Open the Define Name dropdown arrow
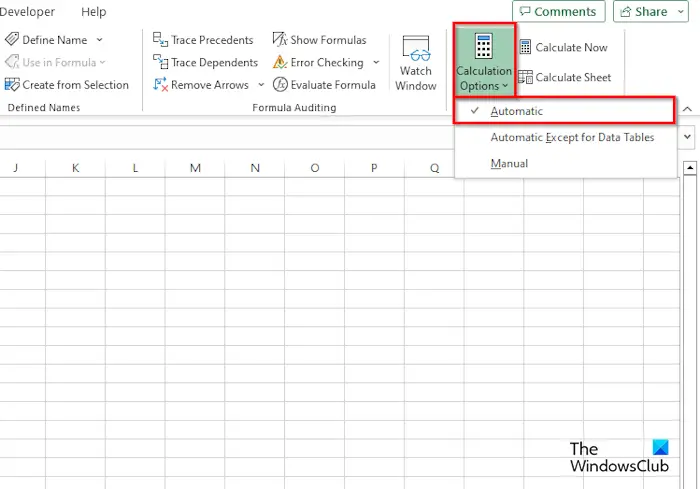This screenshot has height=489, width=700. coord(100,40)
